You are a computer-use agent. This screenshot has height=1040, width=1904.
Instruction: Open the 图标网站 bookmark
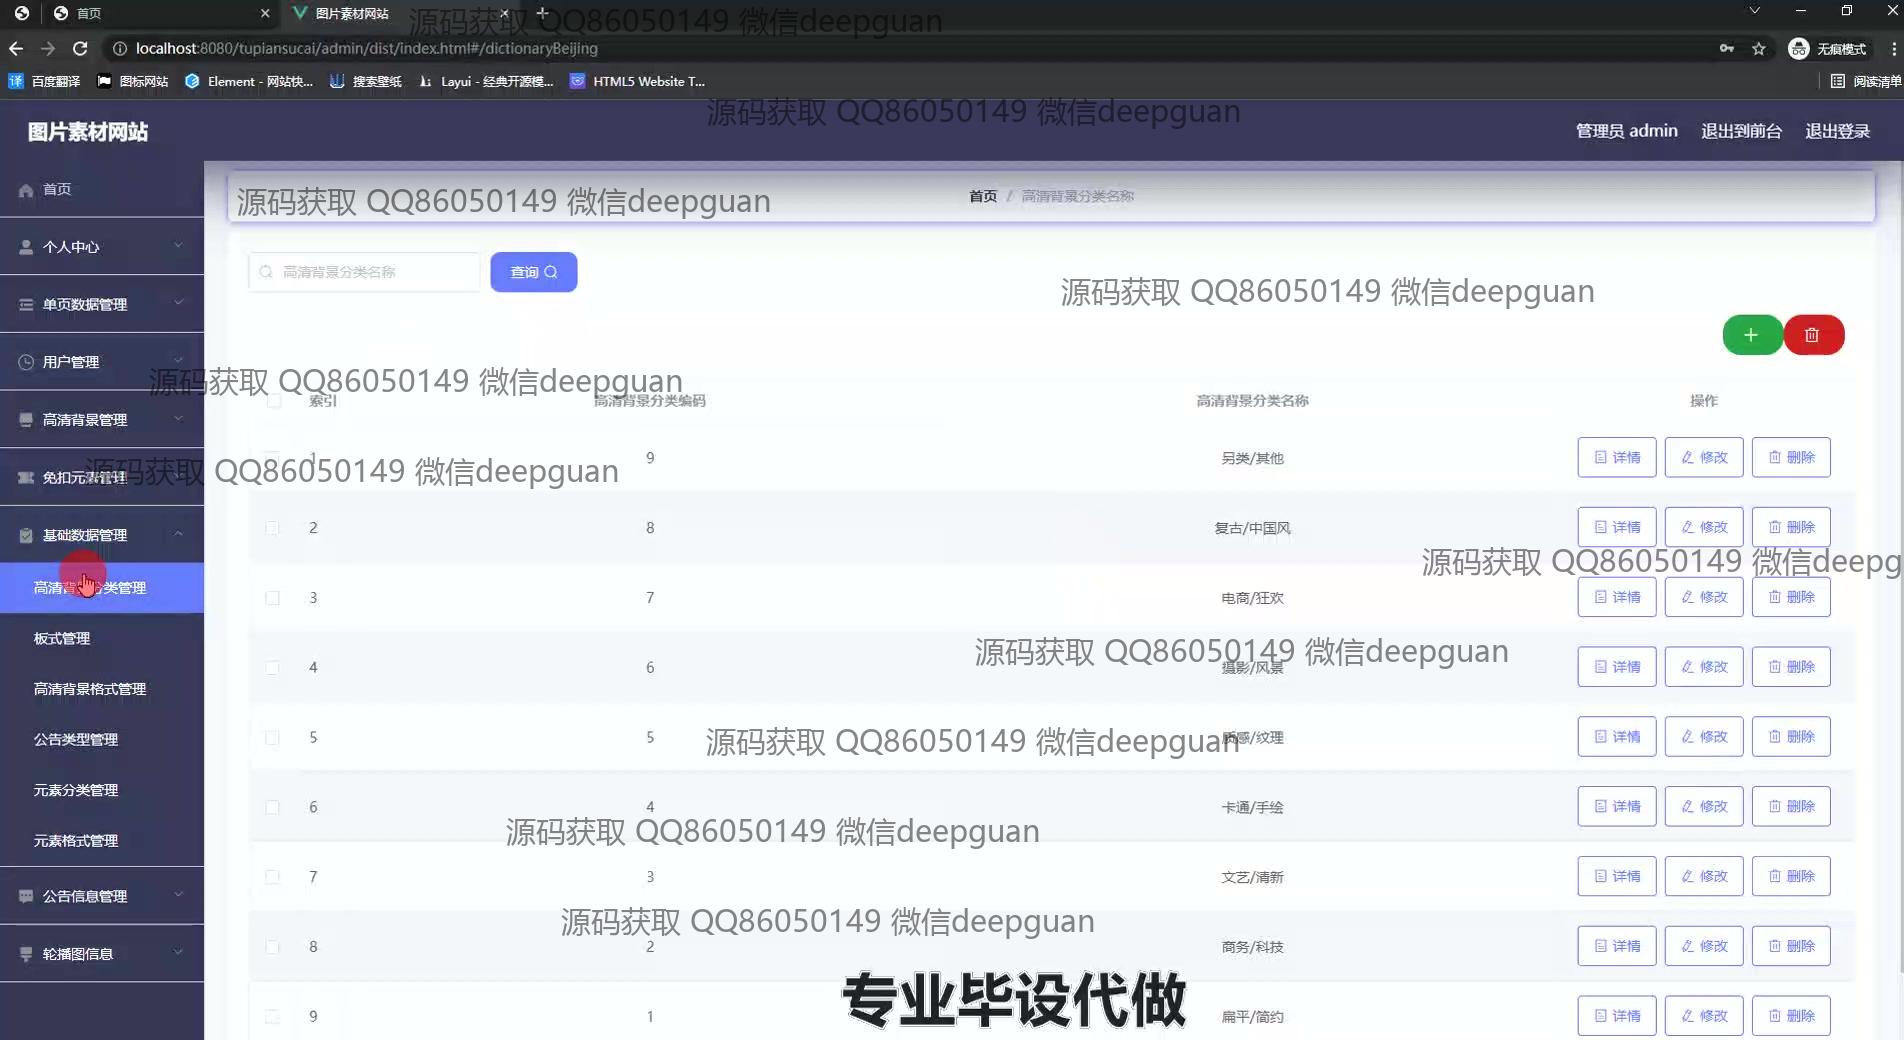(x=132, y=81)
